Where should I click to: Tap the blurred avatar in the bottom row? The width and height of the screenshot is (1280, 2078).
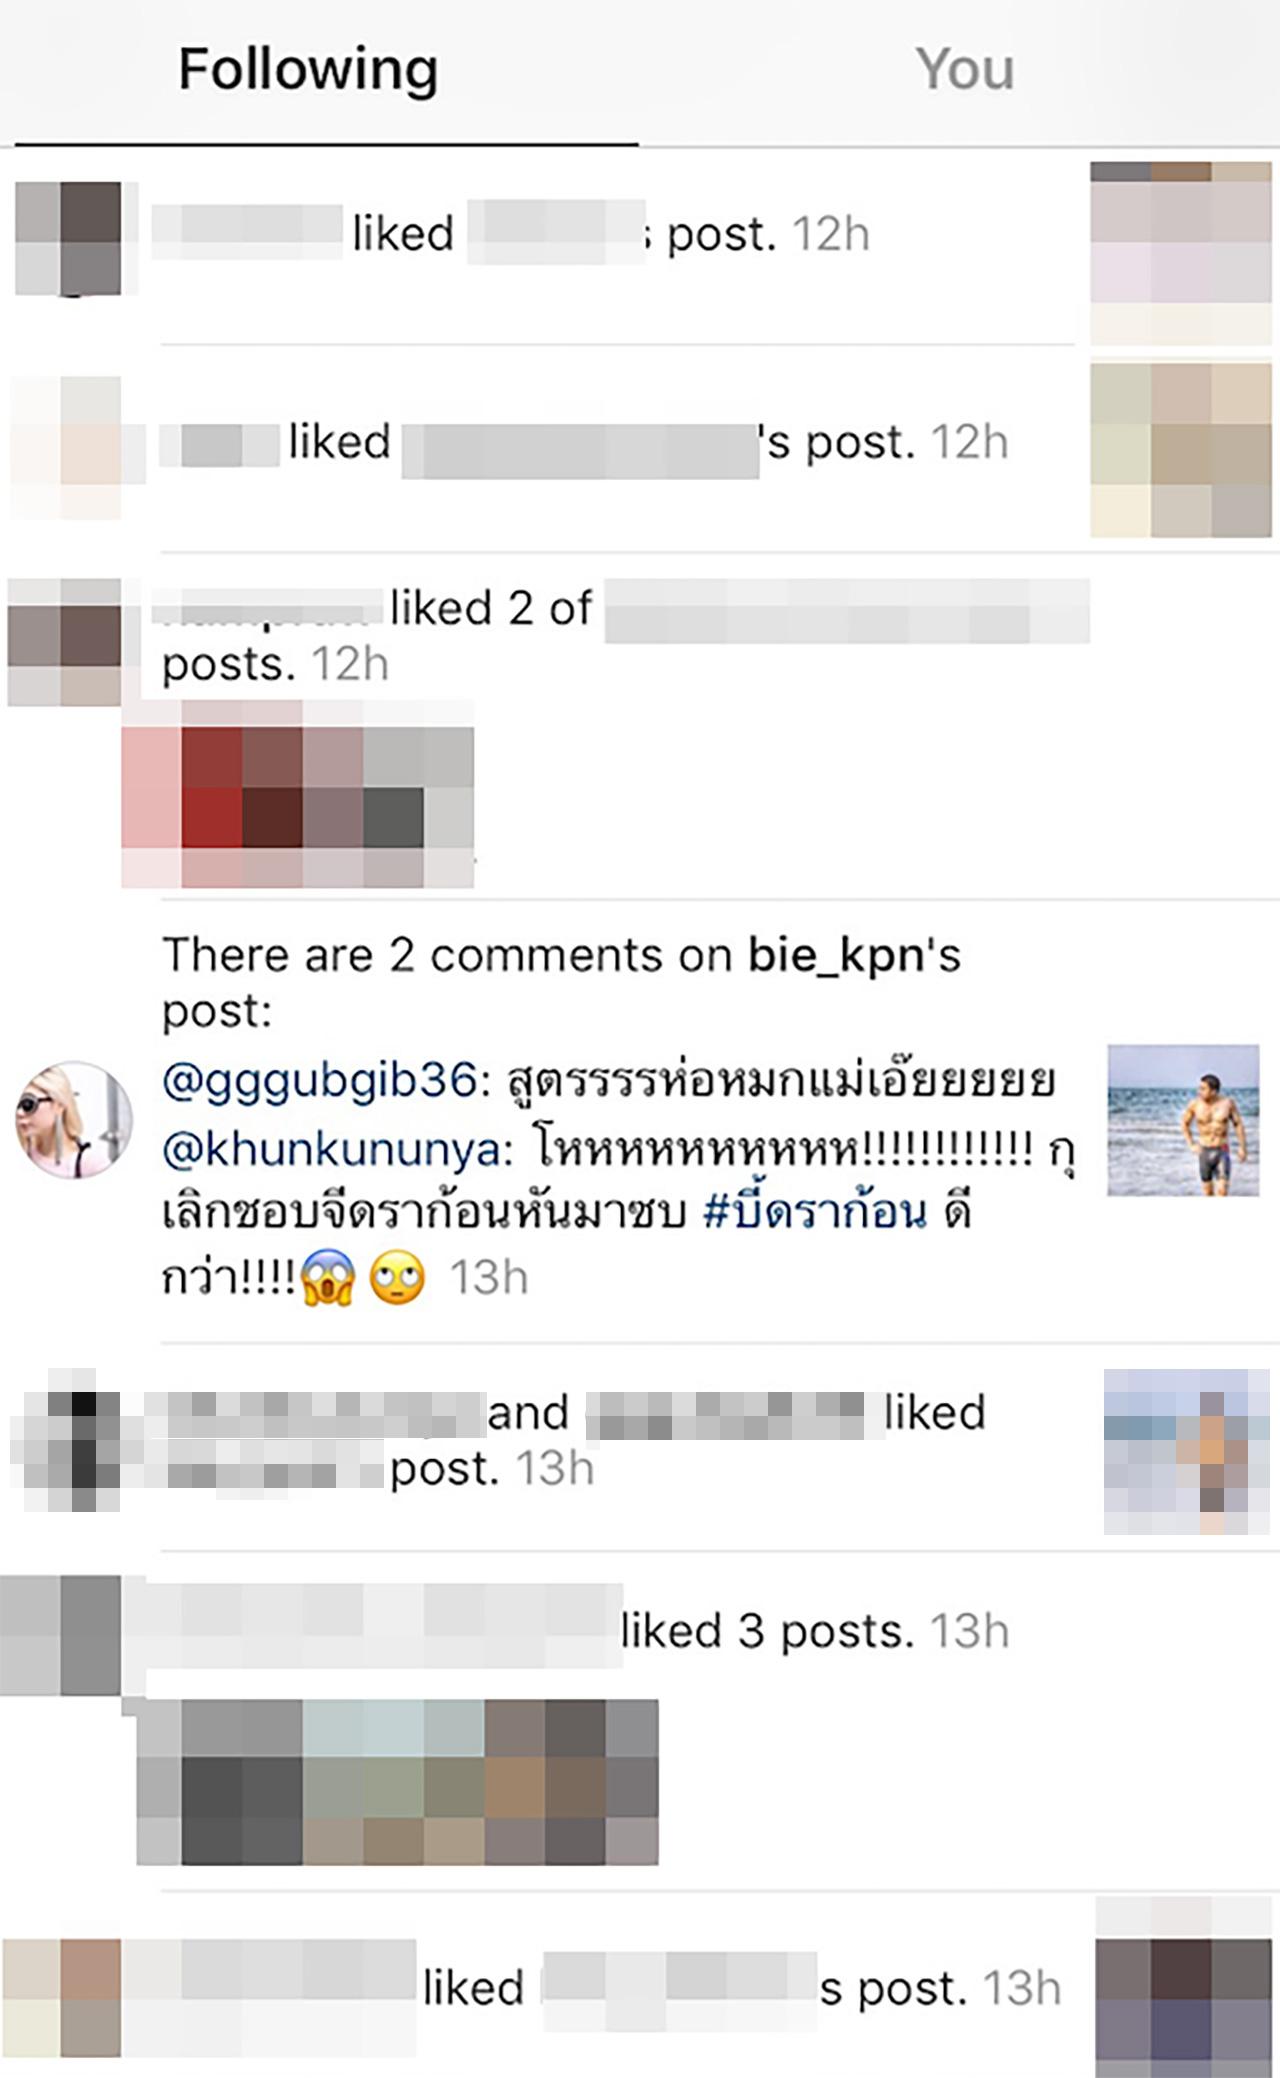click(x=62, y=1998)
